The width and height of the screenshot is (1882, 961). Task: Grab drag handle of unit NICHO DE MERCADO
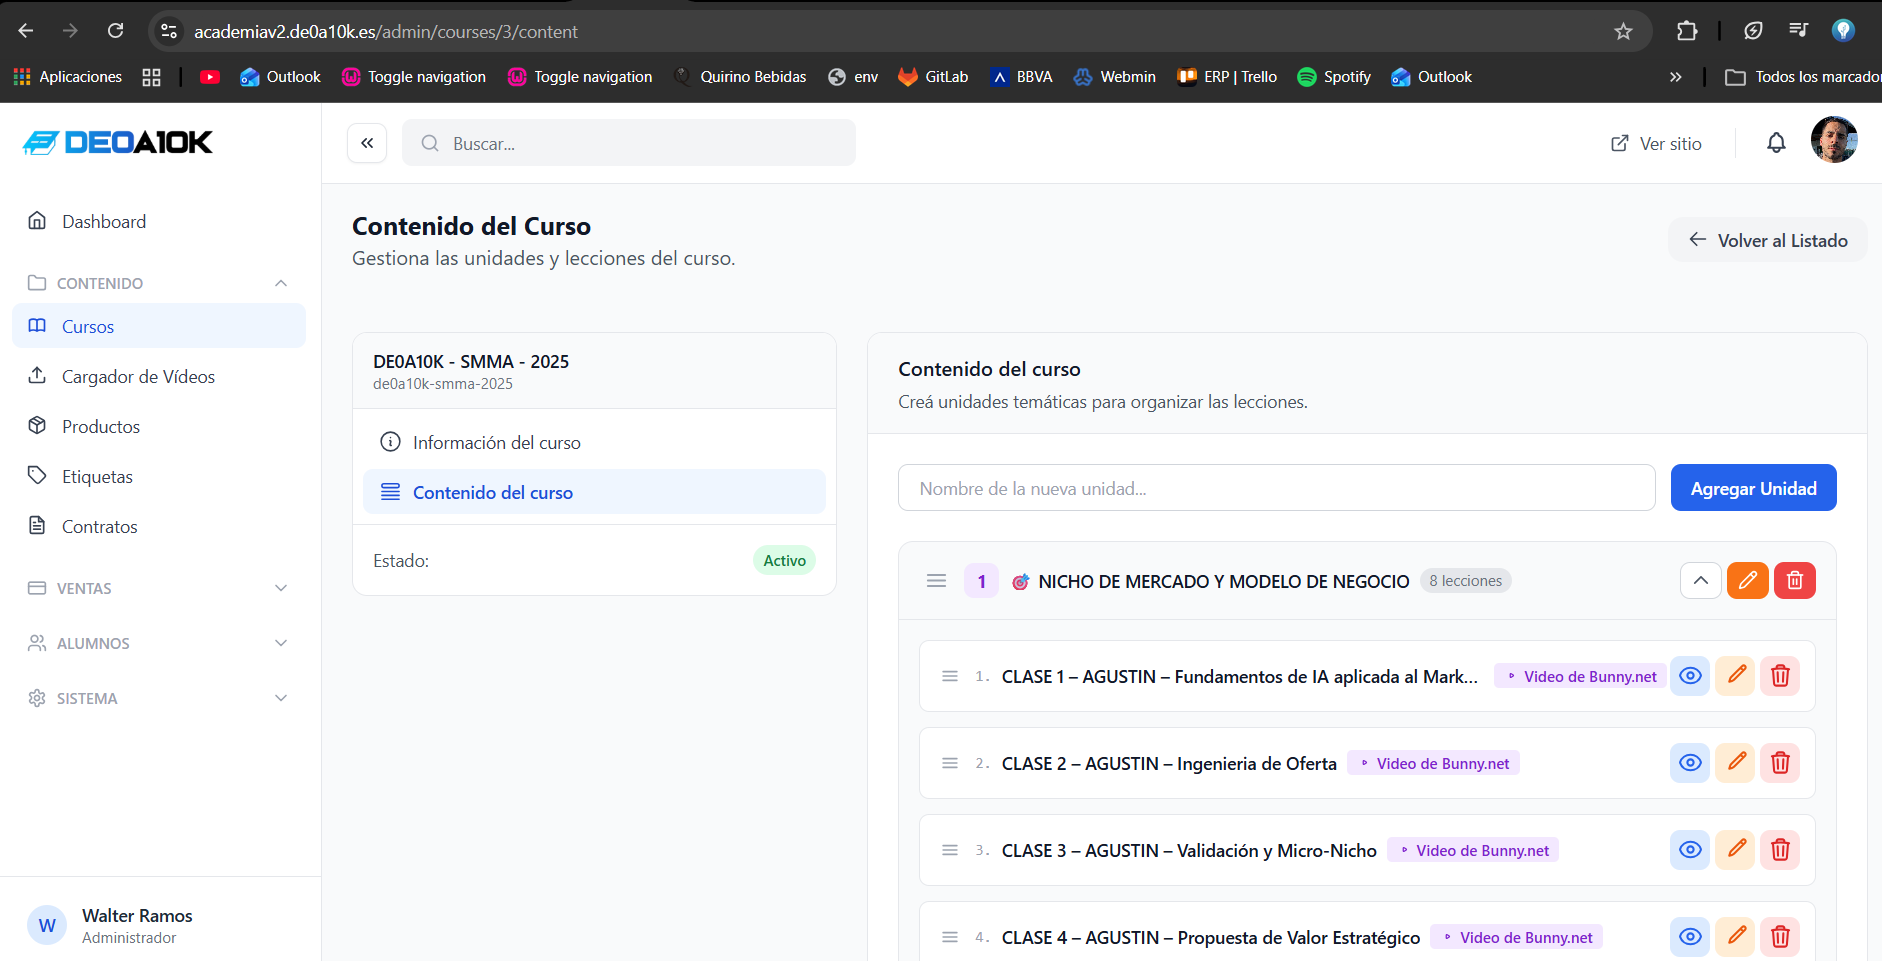(936, 581)
